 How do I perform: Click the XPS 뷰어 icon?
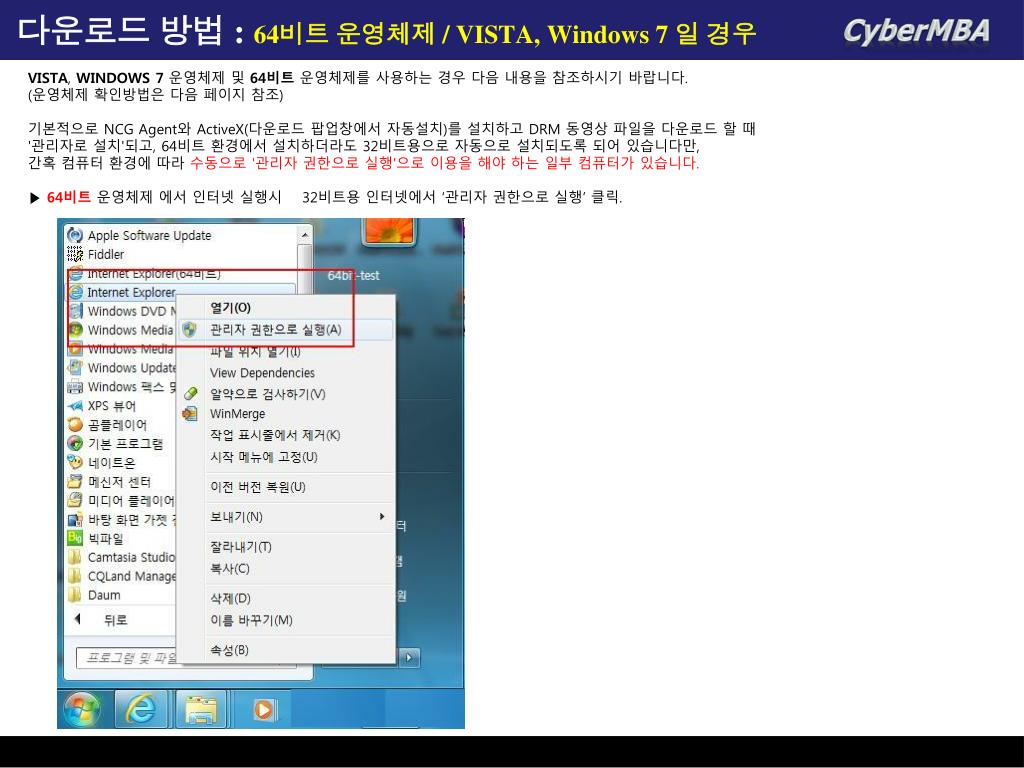pos(75,406)
